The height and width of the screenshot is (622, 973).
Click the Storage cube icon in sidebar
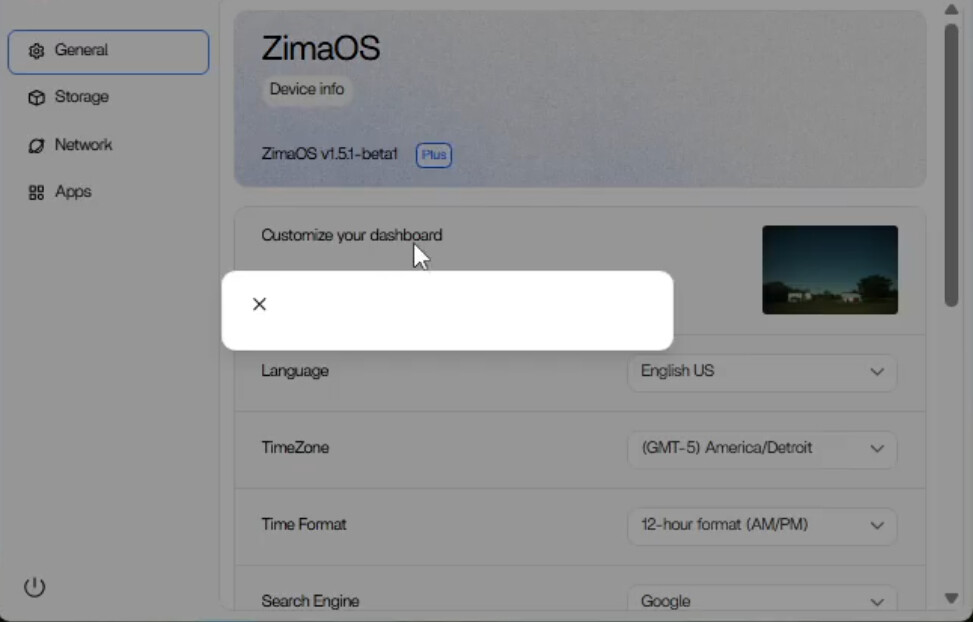37,98
